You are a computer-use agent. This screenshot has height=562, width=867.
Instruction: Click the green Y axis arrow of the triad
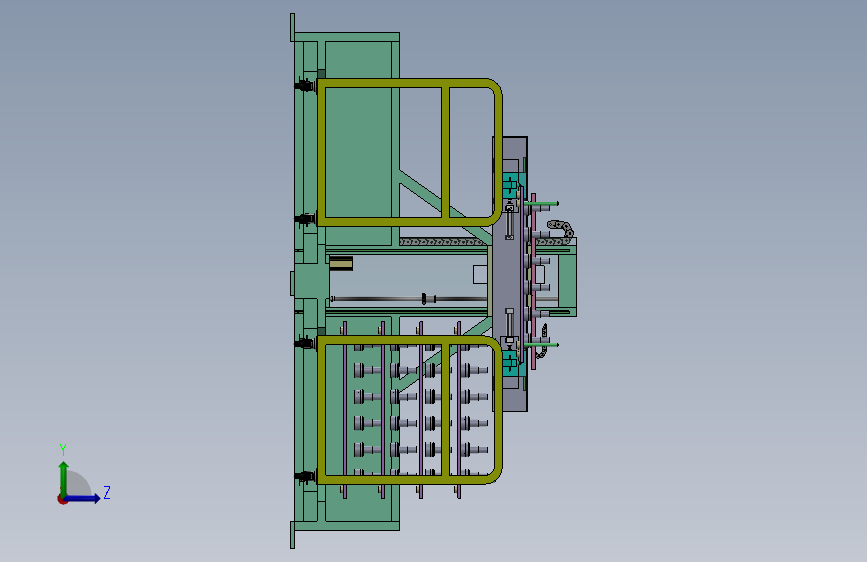pyautogui.click(x=64, y=478)
